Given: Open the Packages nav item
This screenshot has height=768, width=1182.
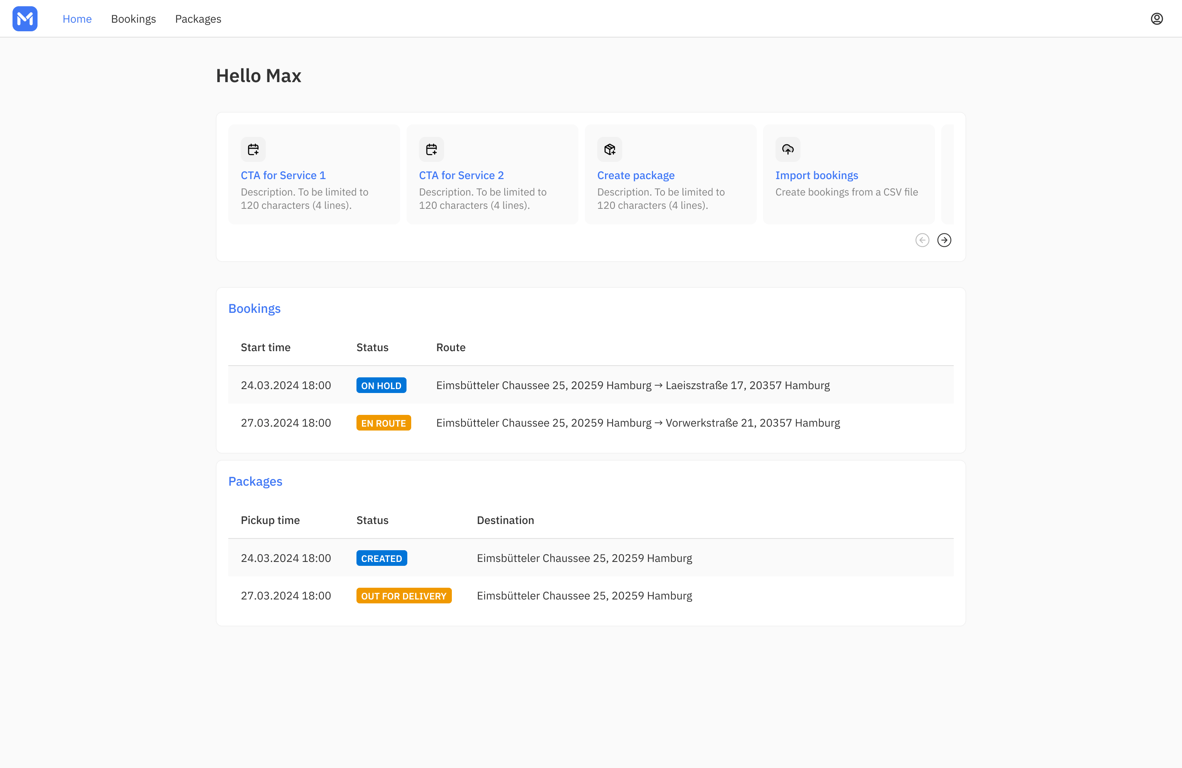Looking at the screenshot, I should point(198,19).
